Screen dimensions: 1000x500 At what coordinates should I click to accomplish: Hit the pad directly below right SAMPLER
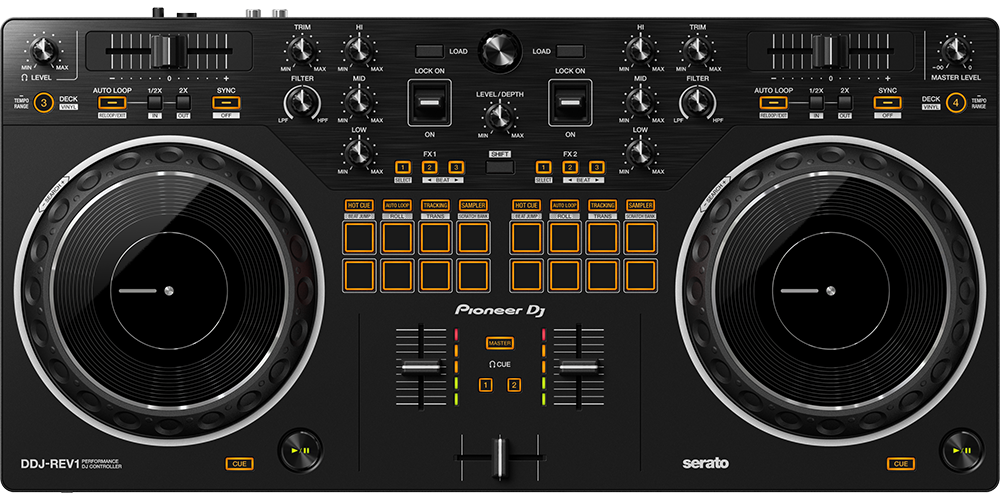(641, 238)
